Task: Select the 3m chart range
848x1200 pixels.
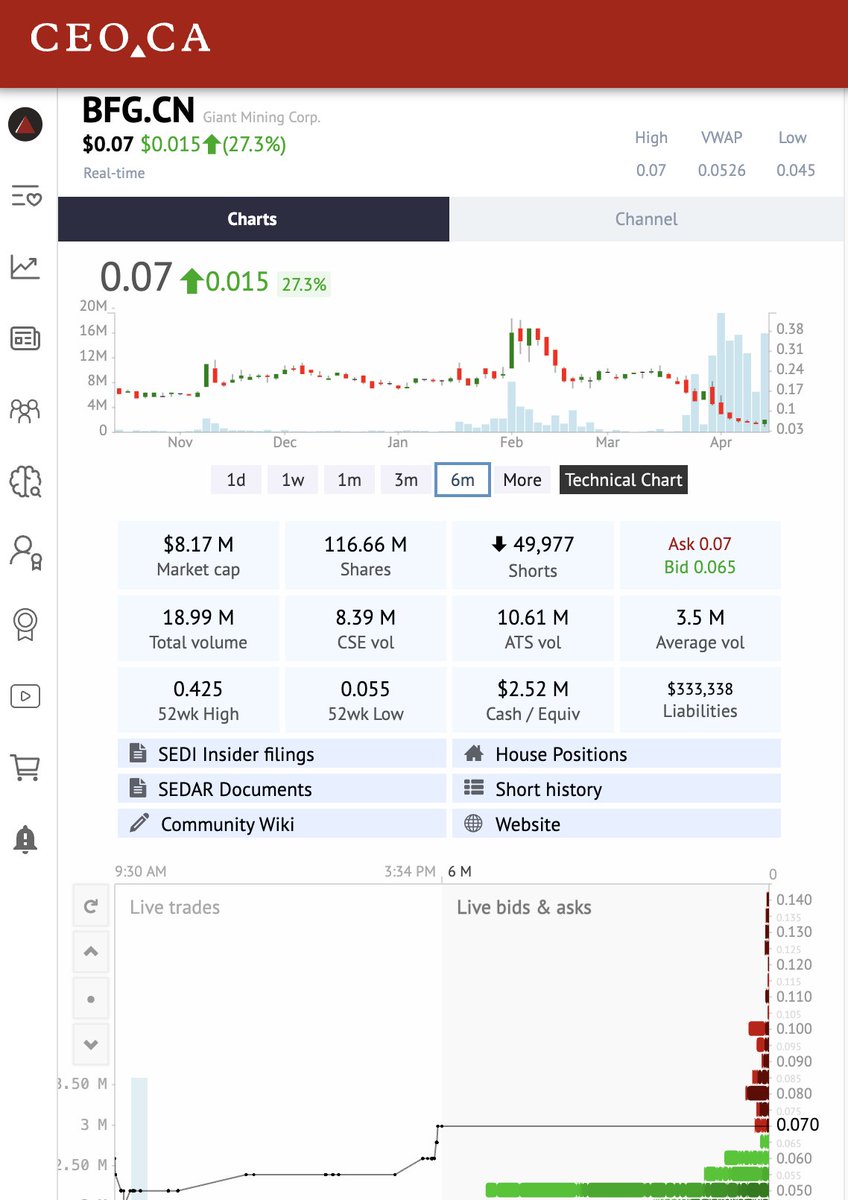Action: tap(406, 480)
